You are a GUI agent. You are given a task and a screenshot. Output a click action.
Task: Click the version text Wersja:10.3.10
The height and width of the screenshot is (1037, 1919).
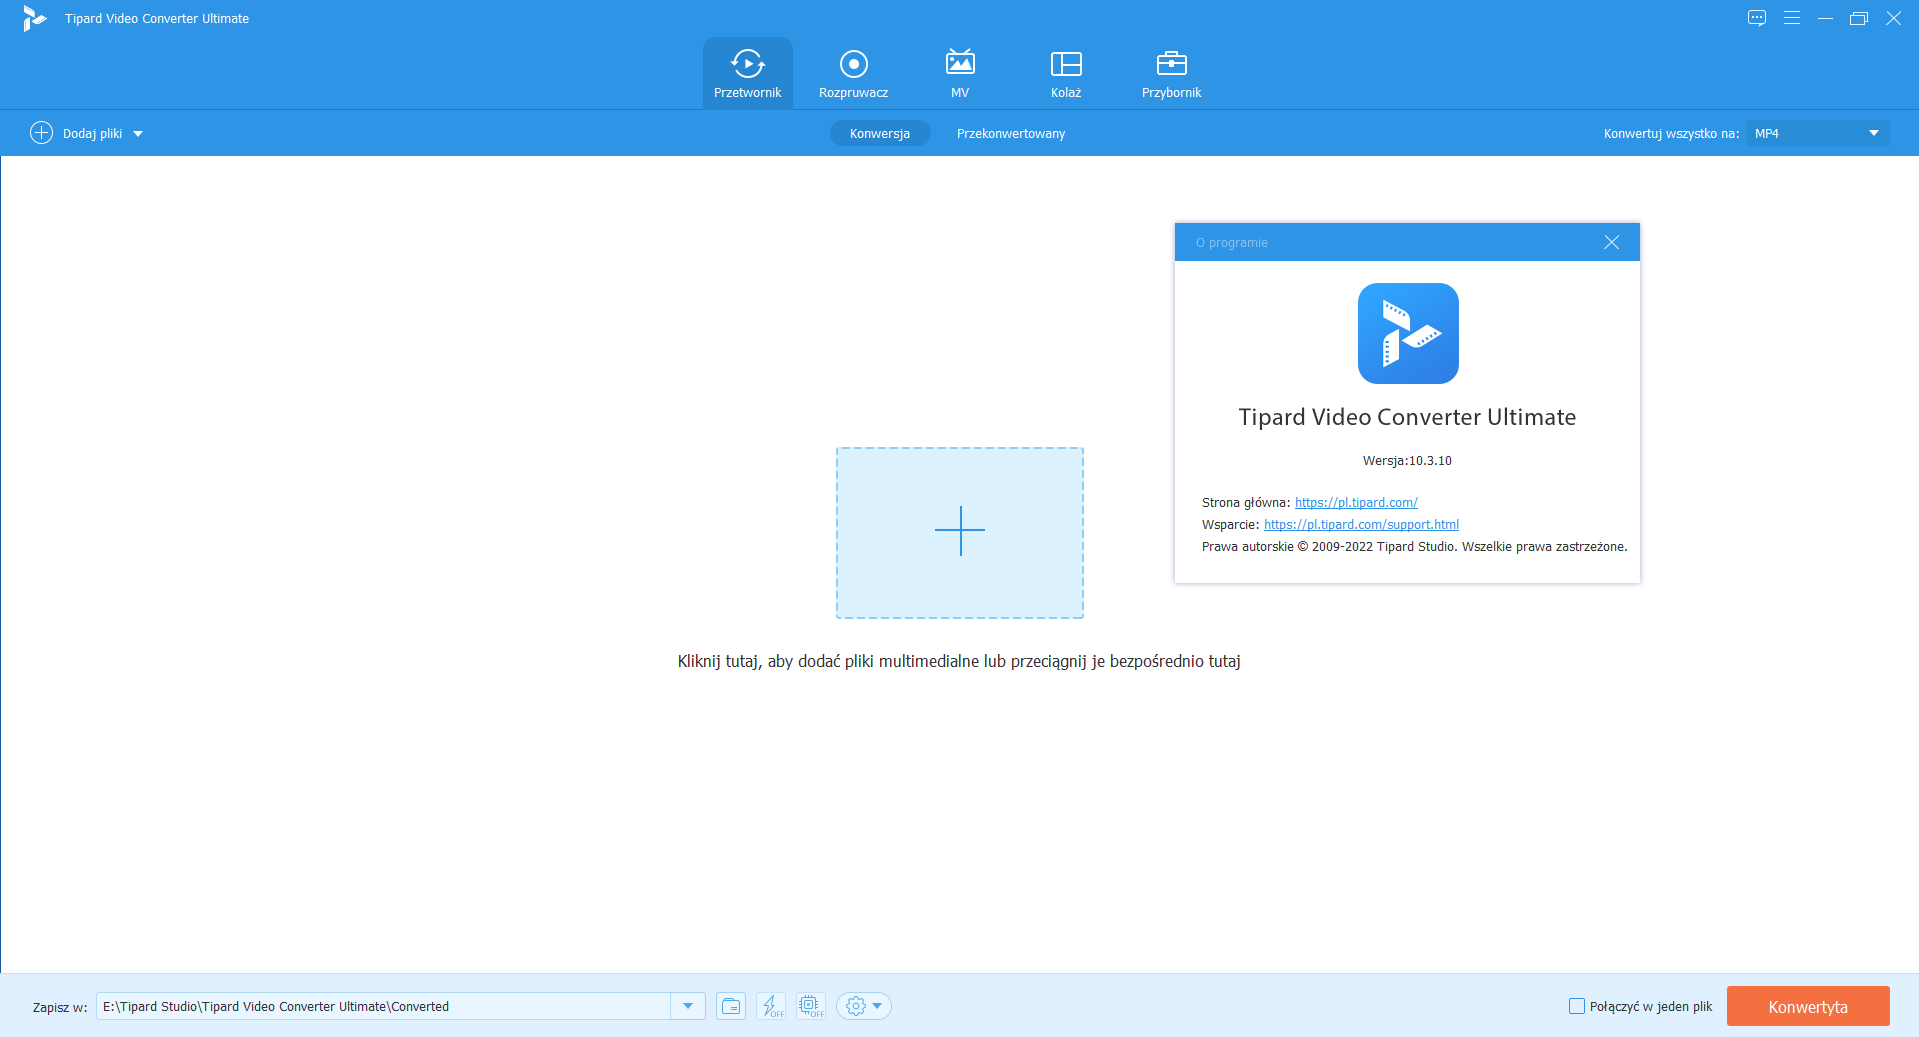[1407, 461]
